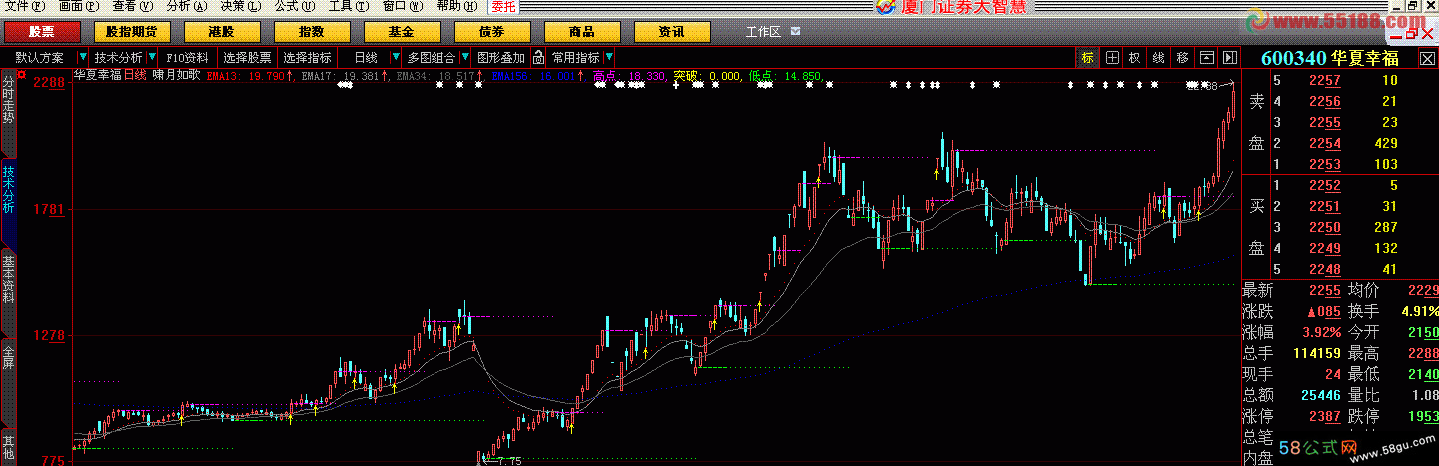Toggle the 标 marker icon in chart toolbar
Image resolution: width=1439 pixels, height=466 pixels.
coord(1087,58)
